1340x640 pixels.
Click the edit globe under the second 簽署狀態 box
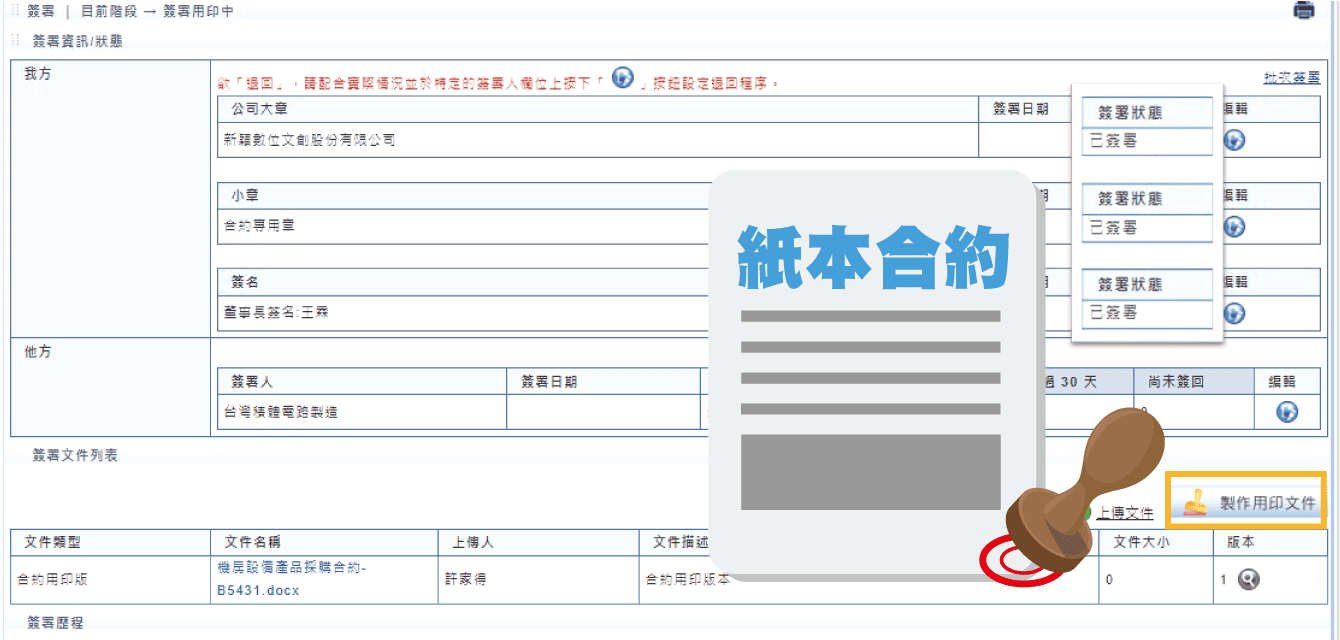tap(1234, 226)
